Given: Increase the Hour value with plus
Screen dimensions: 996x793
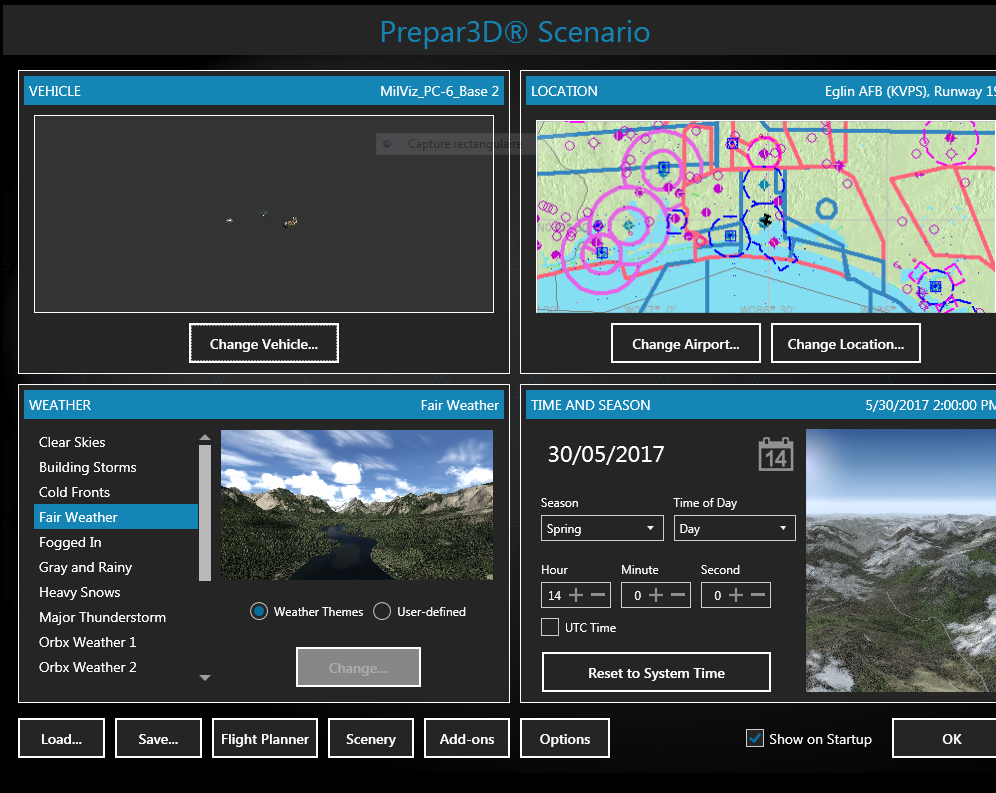Looking at the screenshot, I should (576, 595).
